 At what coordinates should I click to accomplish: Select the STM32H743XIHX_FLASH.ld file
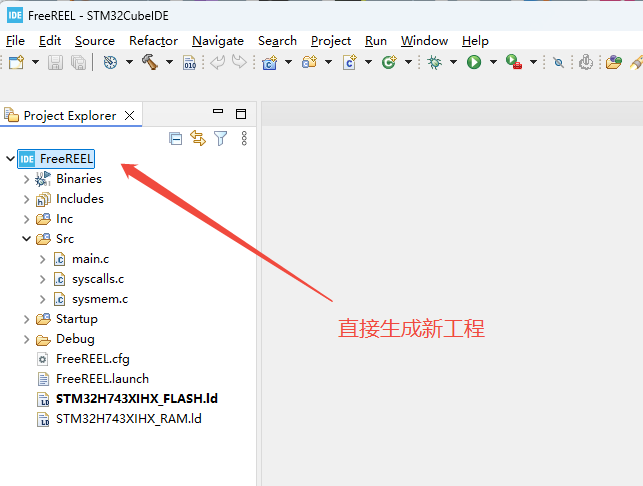click(128, 399)
